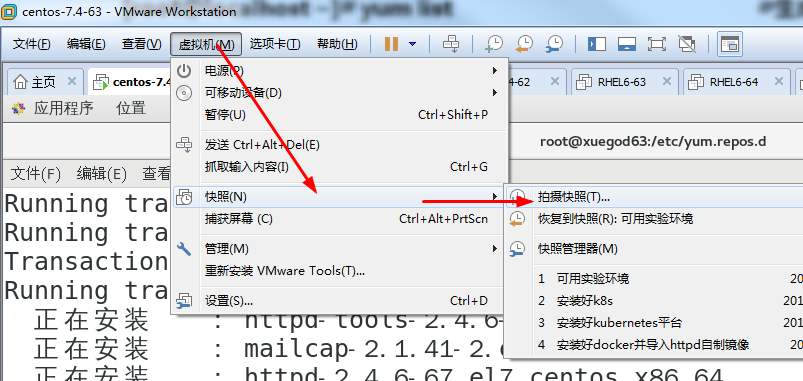Choose 恢复到快照(R): 可用实验环境

(654, 219)
